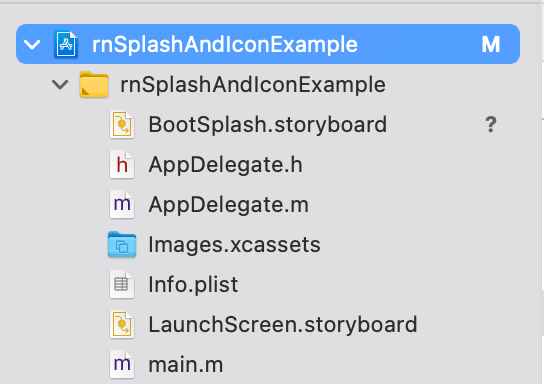Viewport: 544px width, 384px height.
Task: Select BootSplash.storyboard in the navigator
Action: (267, 125)
